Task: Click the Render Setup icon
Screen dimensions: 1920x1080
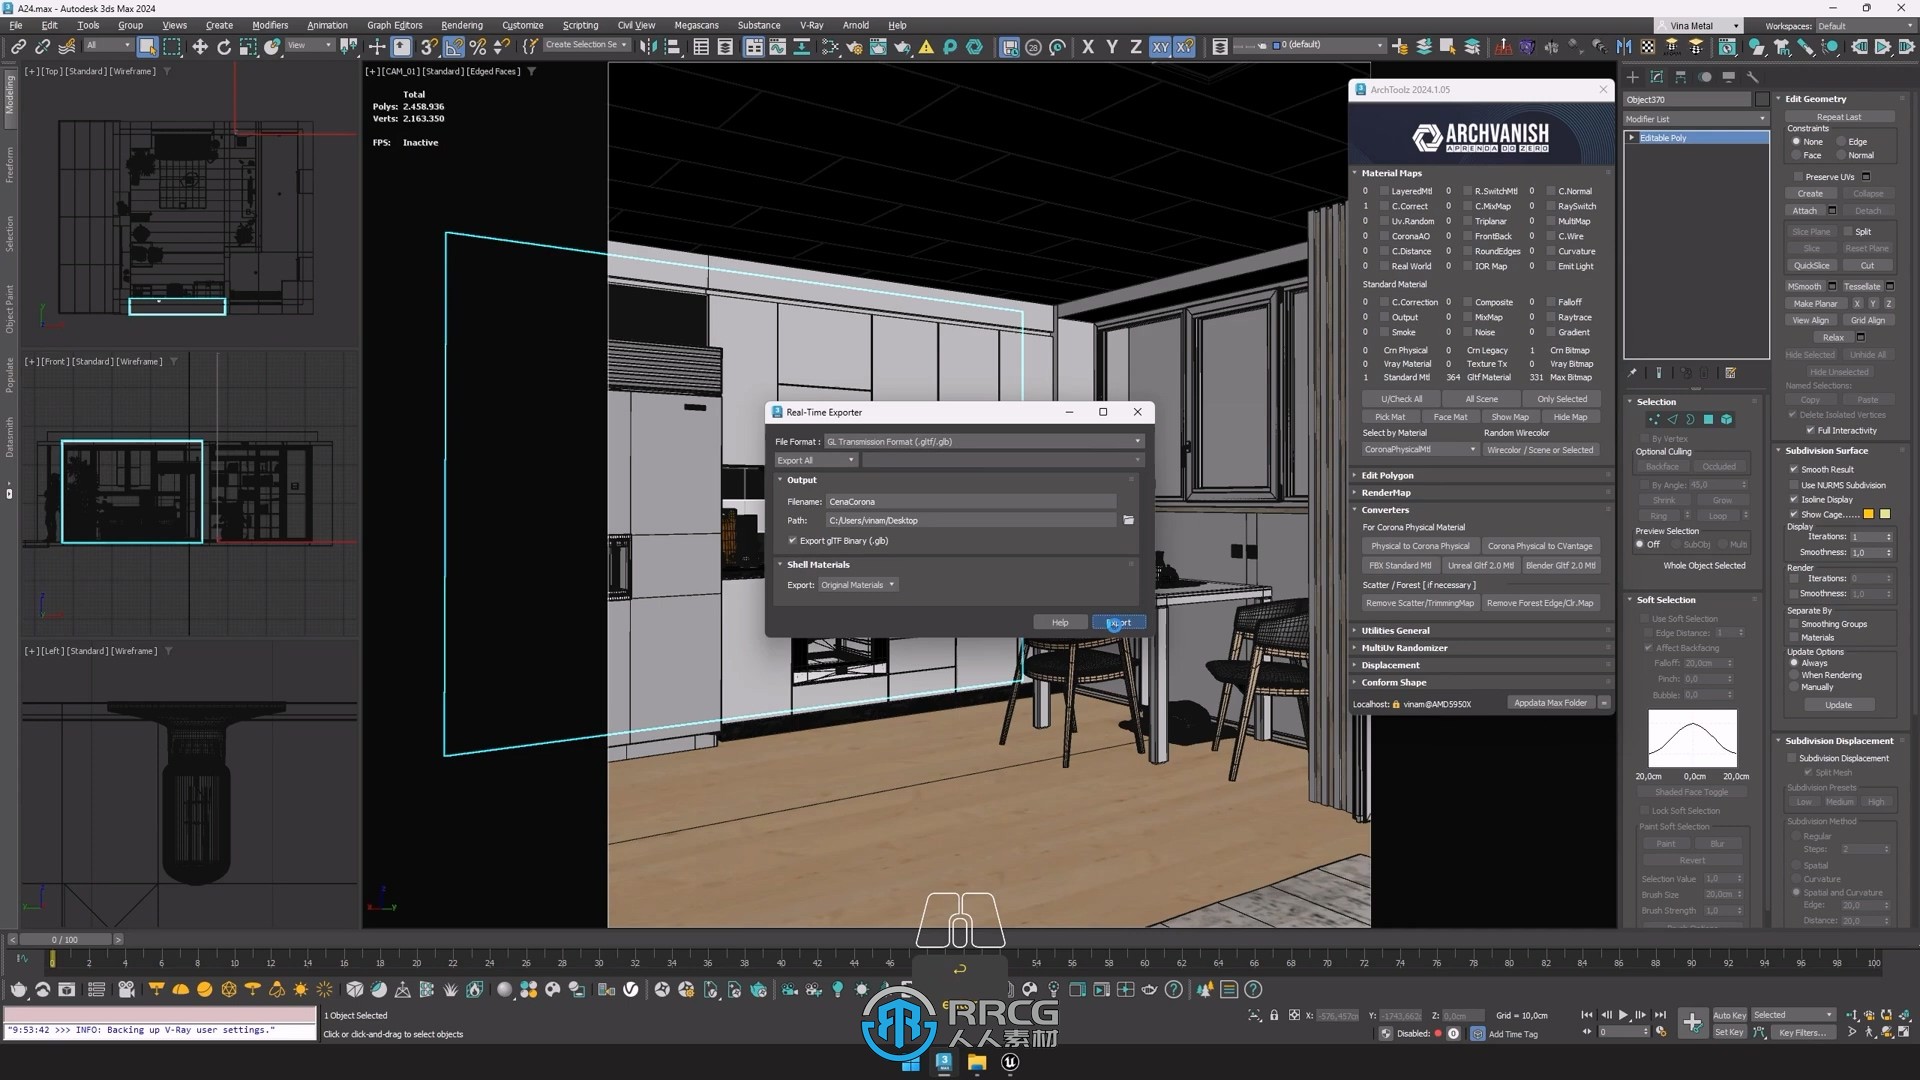Action: pyautogui.click(x=856, y=46)
